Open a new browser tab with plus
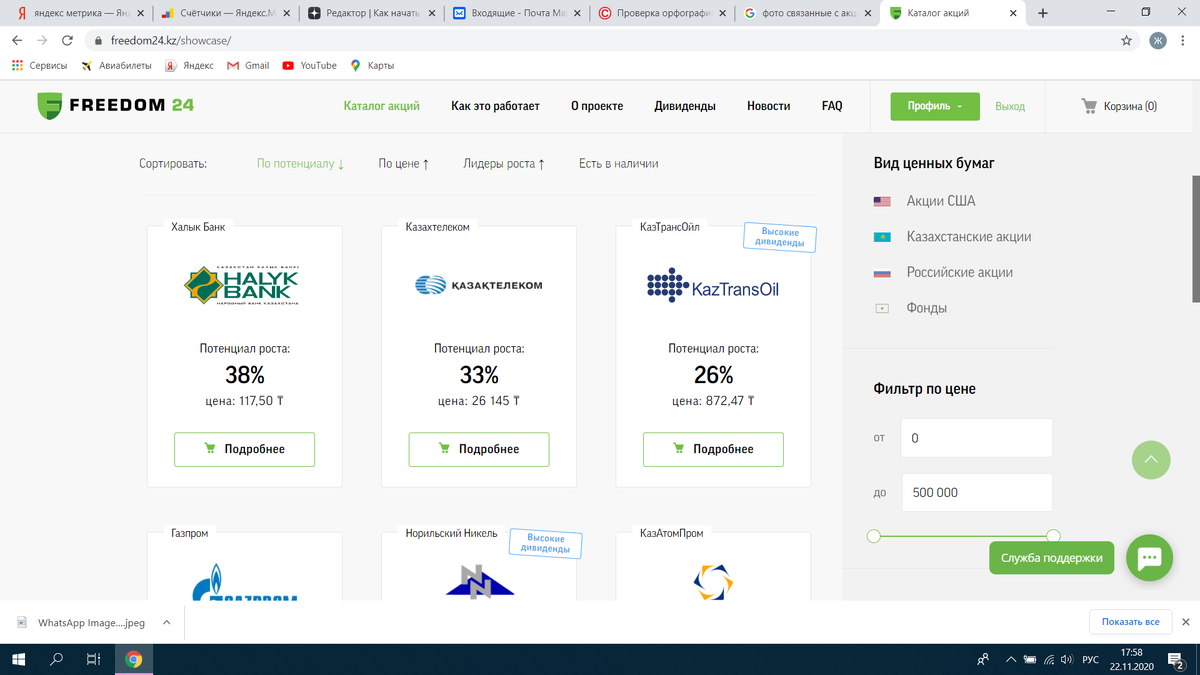 tap(1043, 14)
